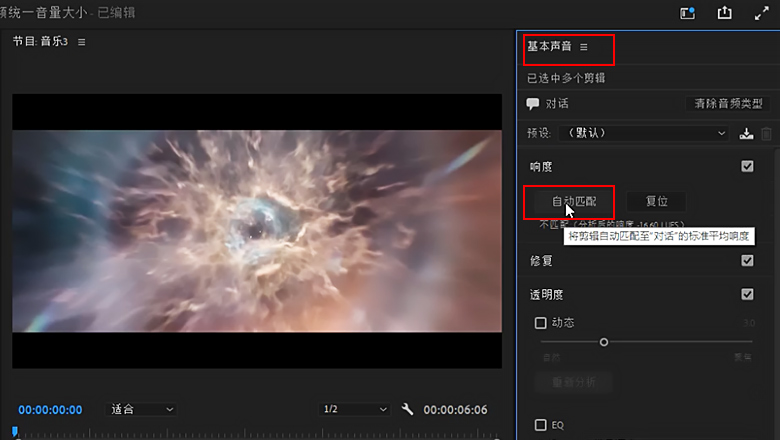Click the 已选中多个剪辑 label

566,78
